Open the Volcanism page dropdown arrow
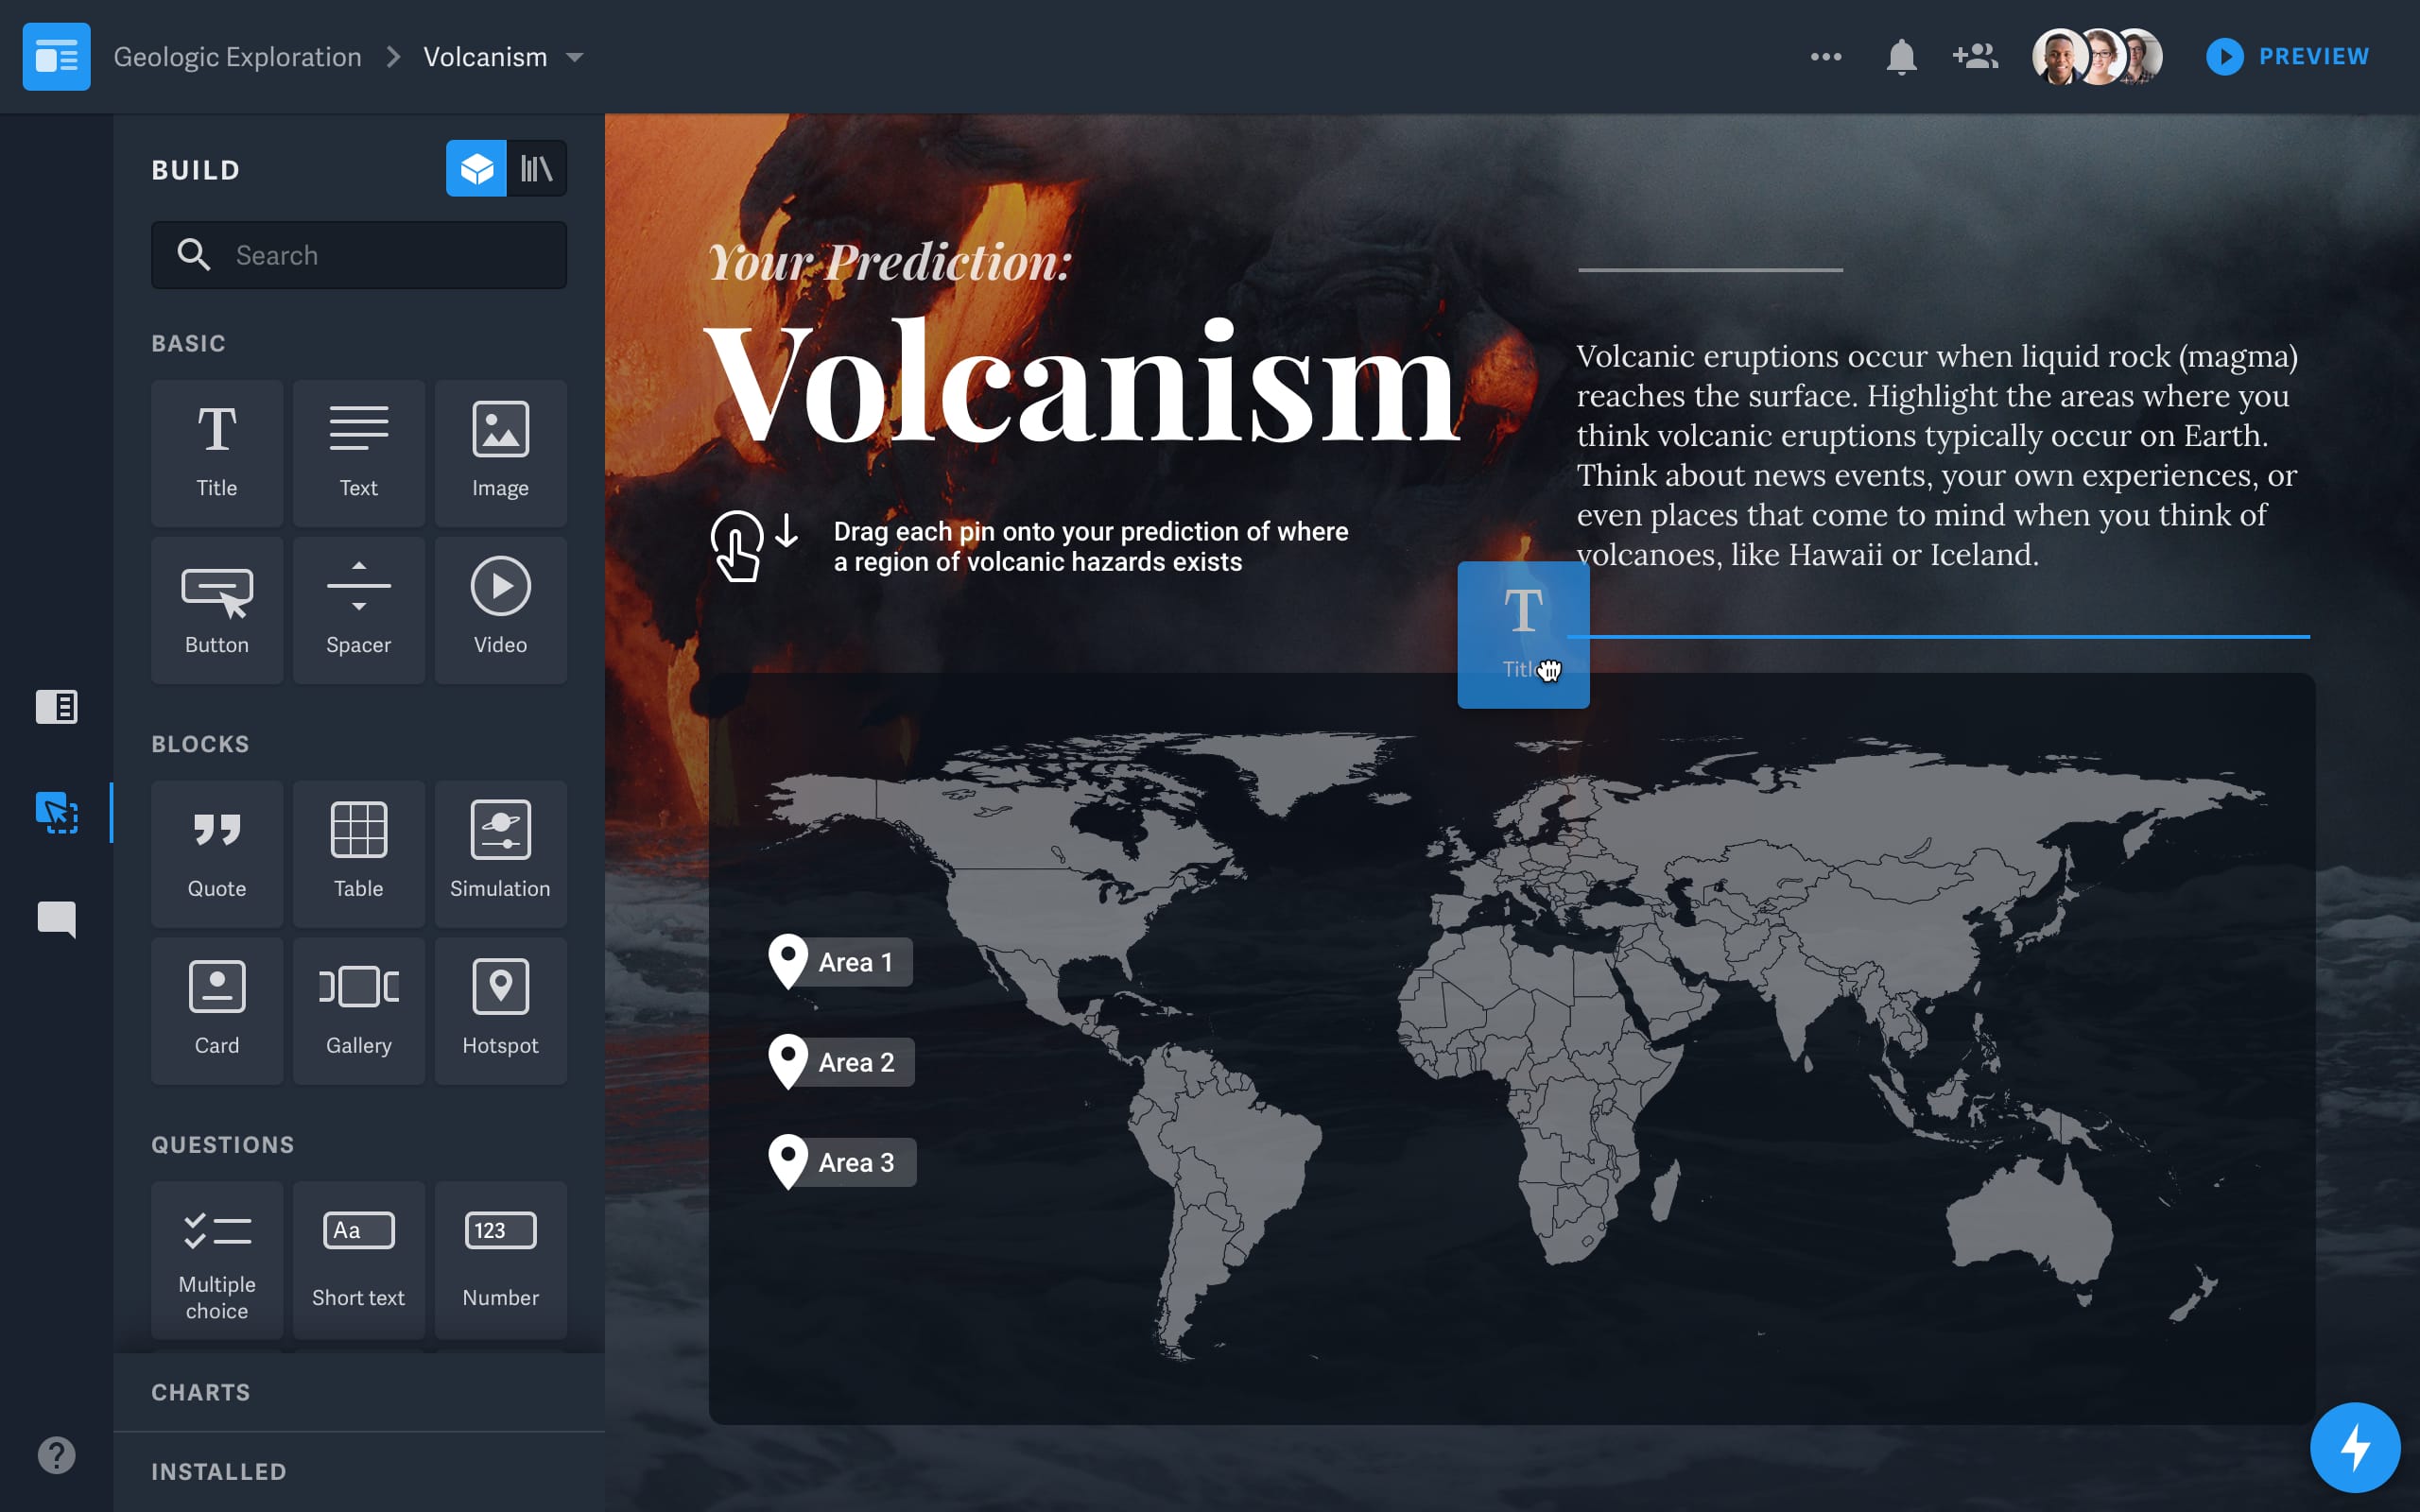 point(575,58)
